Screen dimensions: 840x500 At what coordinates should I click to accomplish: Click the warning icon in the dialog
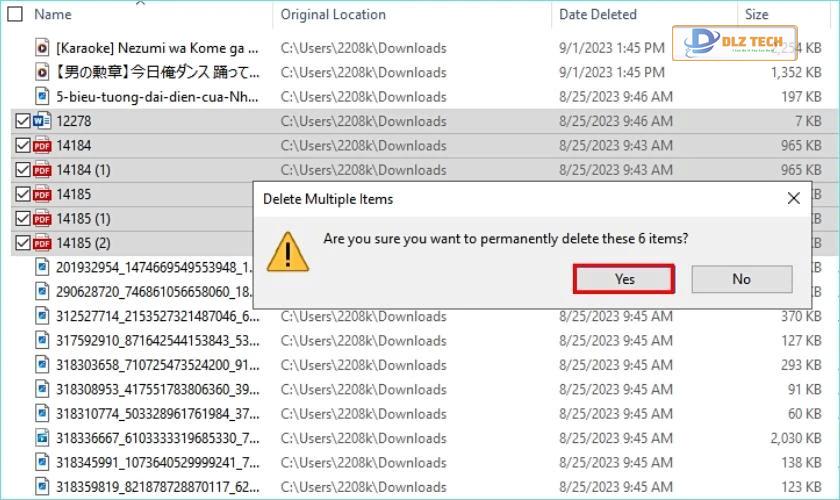[288, 252]
